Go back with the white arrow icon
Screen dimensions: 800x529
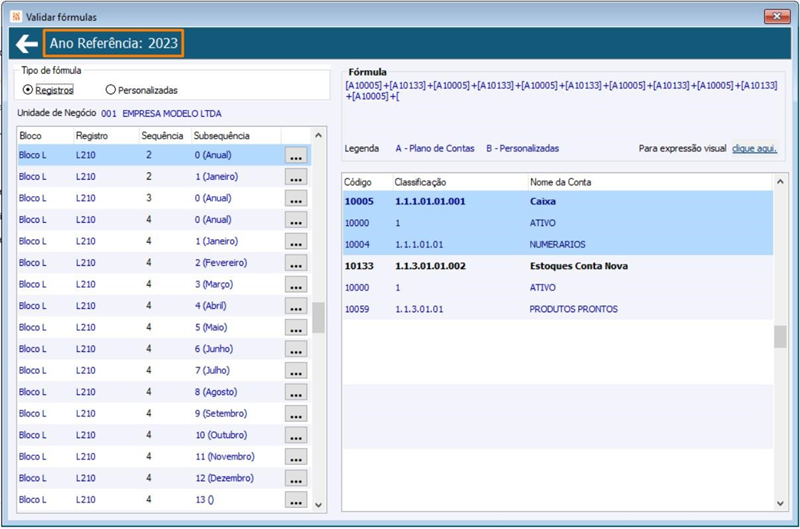click(x=27, y=44)
